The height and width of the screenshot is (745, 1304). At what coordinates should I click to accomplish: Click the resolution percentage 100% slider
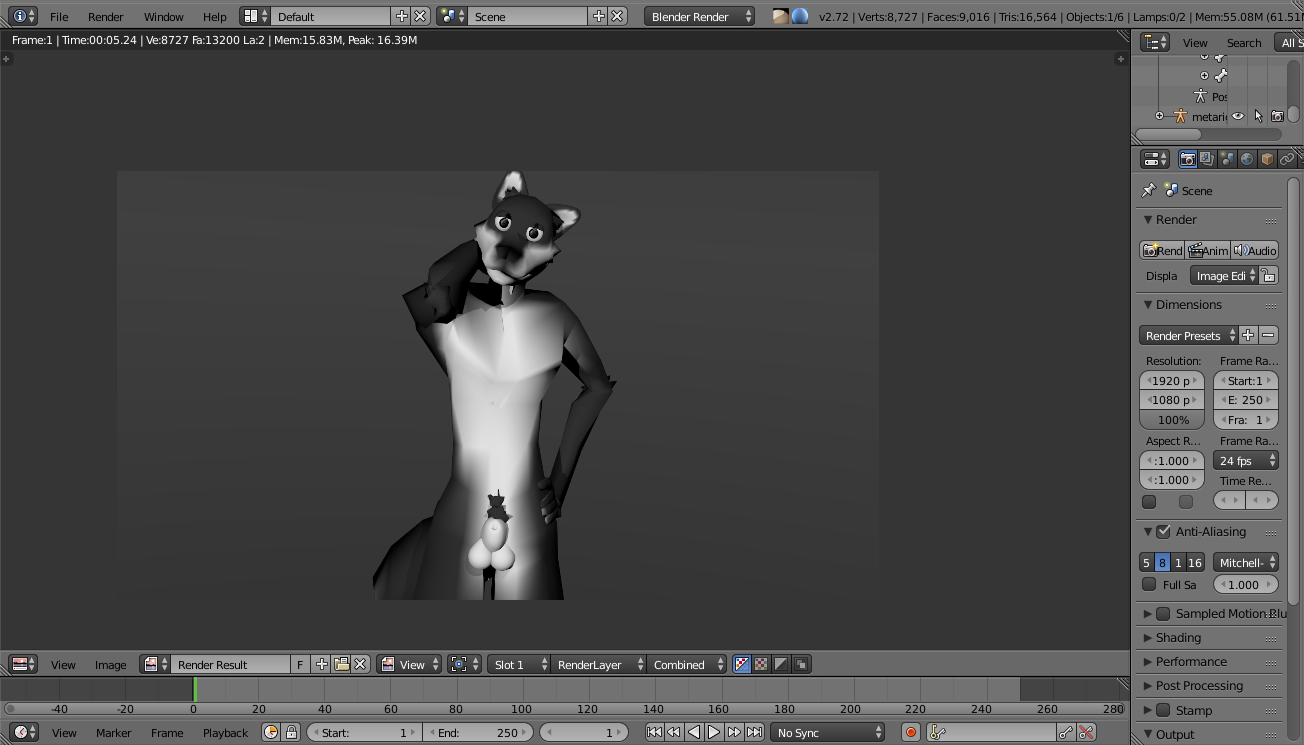click(x=1172, y=420)
